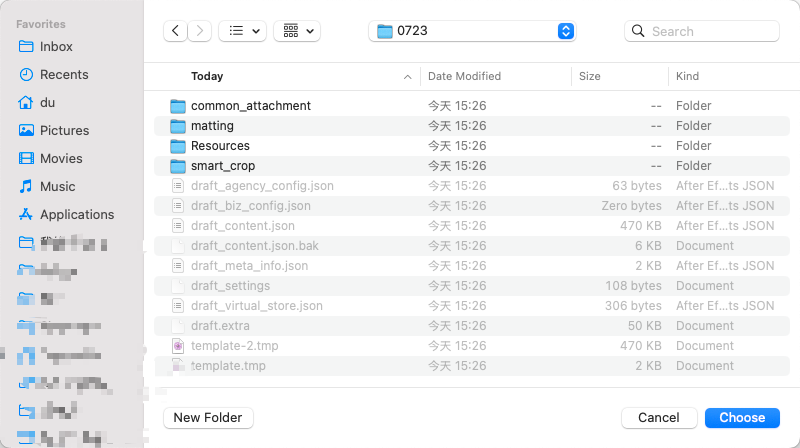Click the back navigation arrow
The image size is (800, 448).
coord(176,31)
